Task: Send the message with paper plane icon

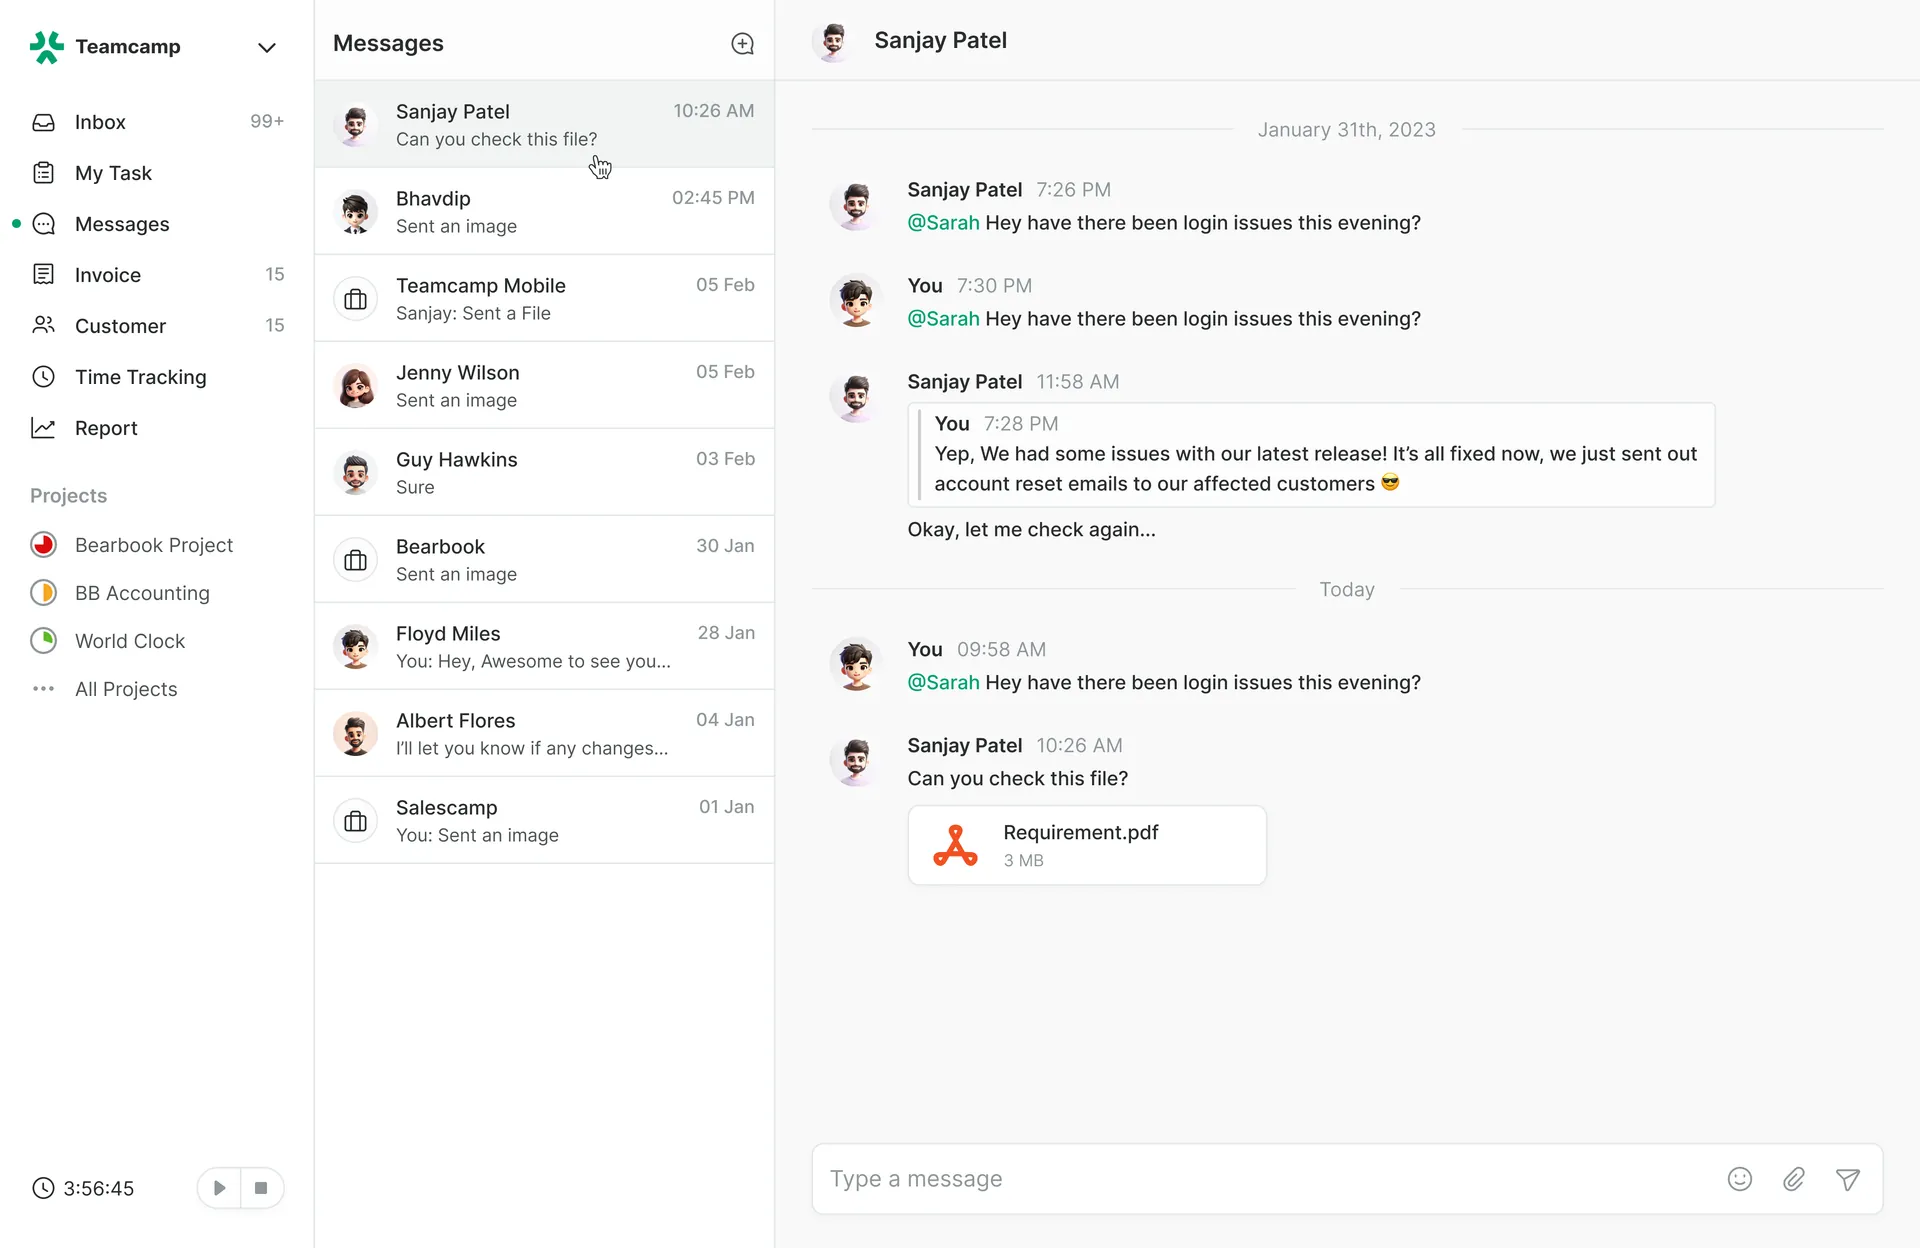Action: (x=1848, y=1179)
